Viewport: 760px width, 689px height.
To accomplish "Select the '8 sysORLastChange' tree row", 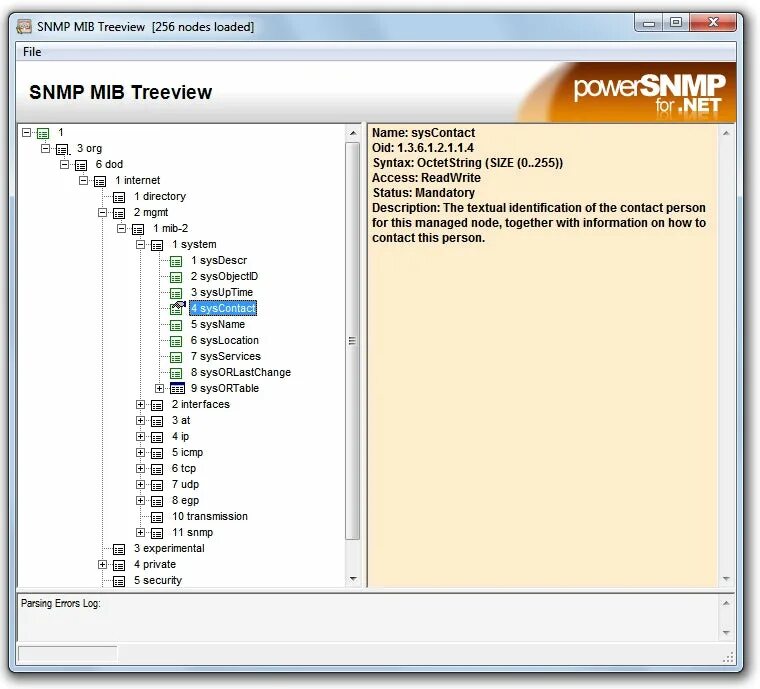I will pyautogui.click(x=240, y=372).
